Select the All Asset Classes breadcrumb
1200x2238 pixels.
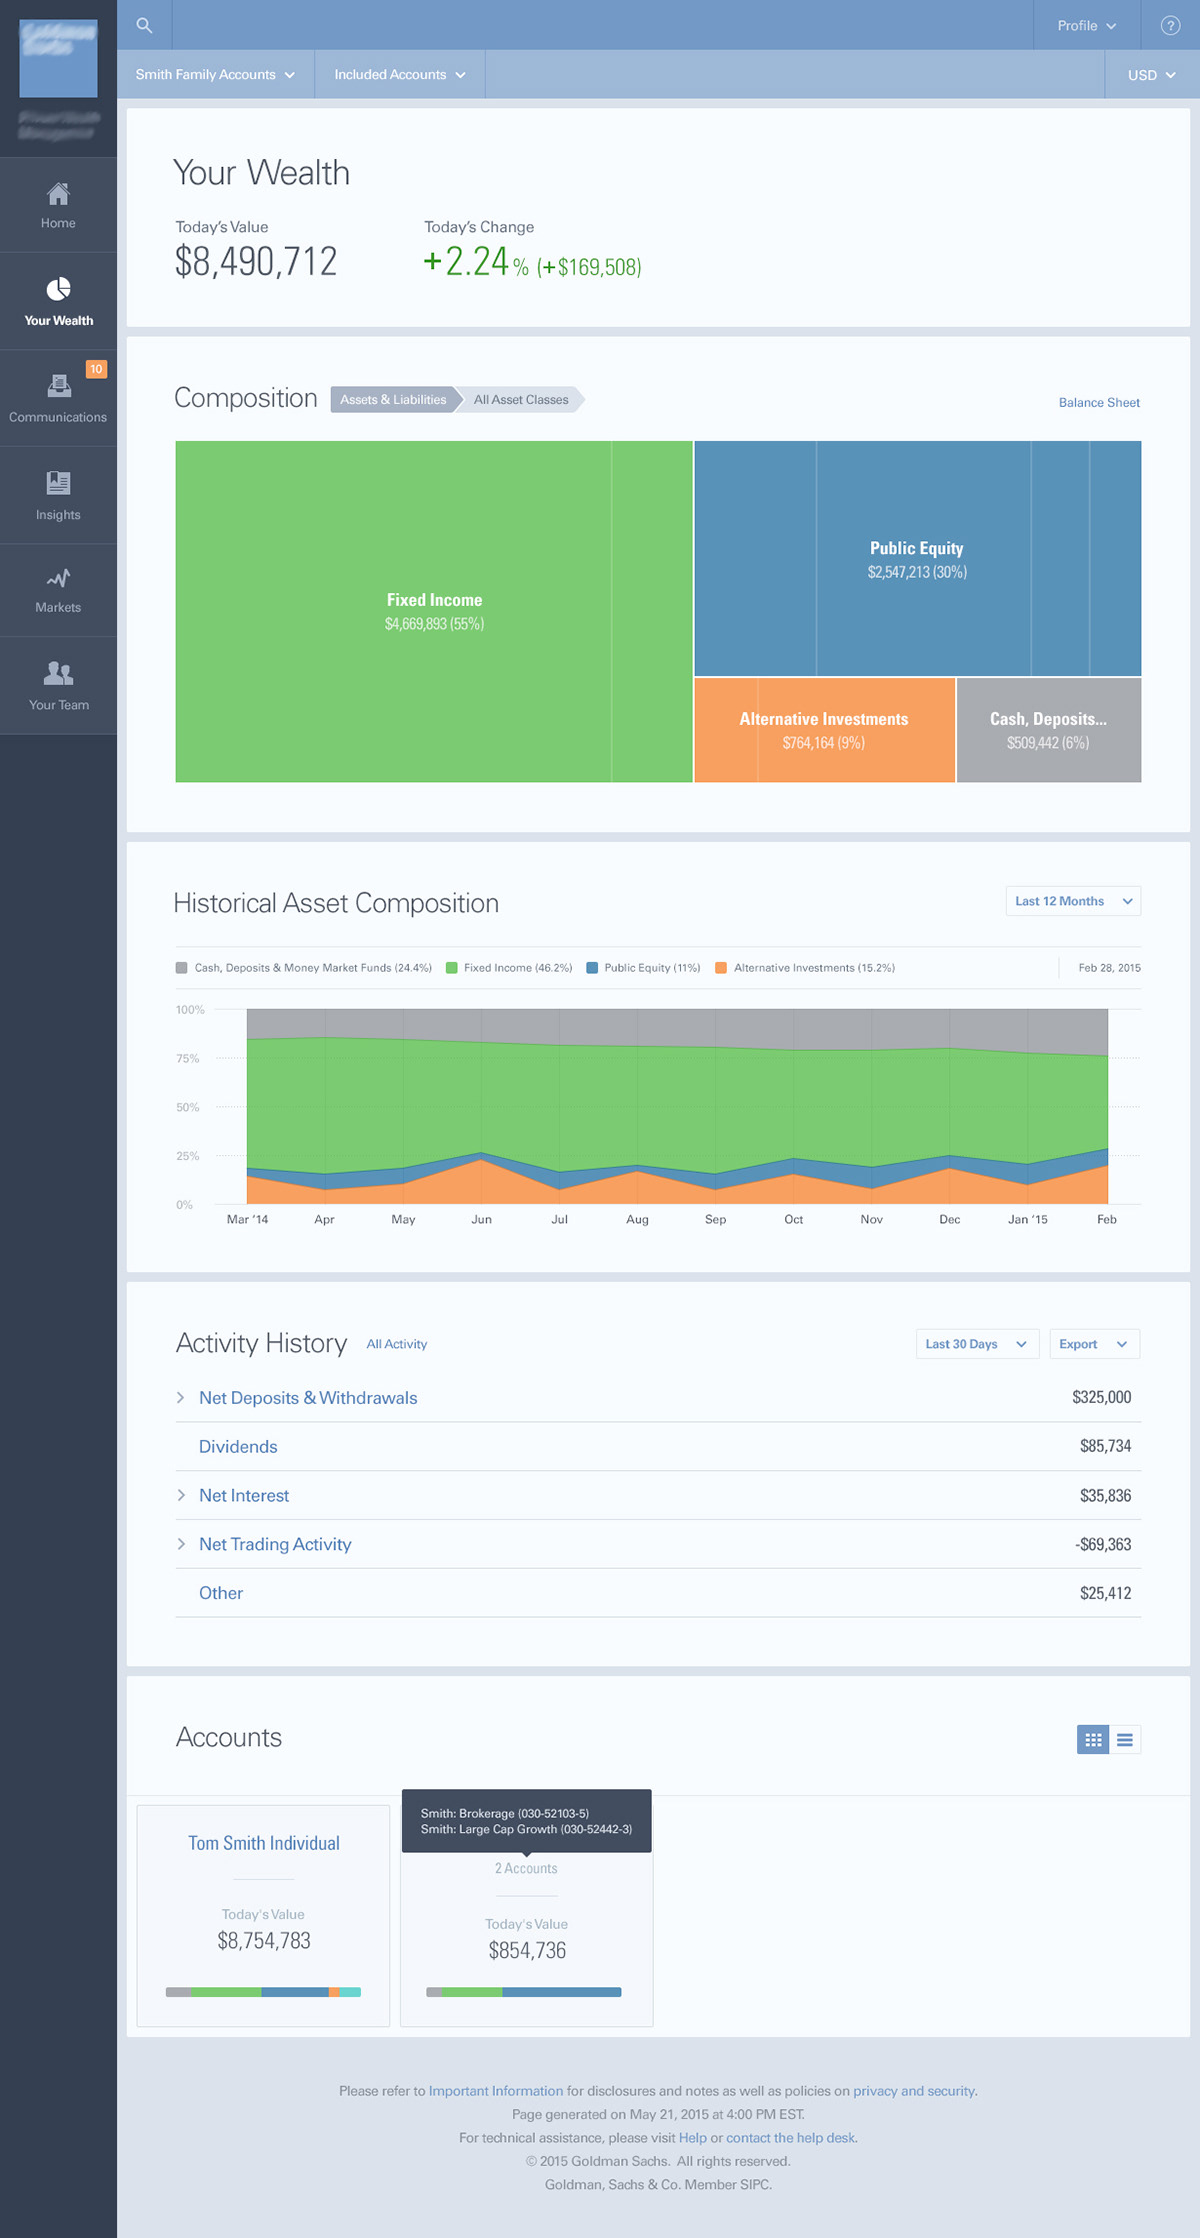(x=521, y=400)
